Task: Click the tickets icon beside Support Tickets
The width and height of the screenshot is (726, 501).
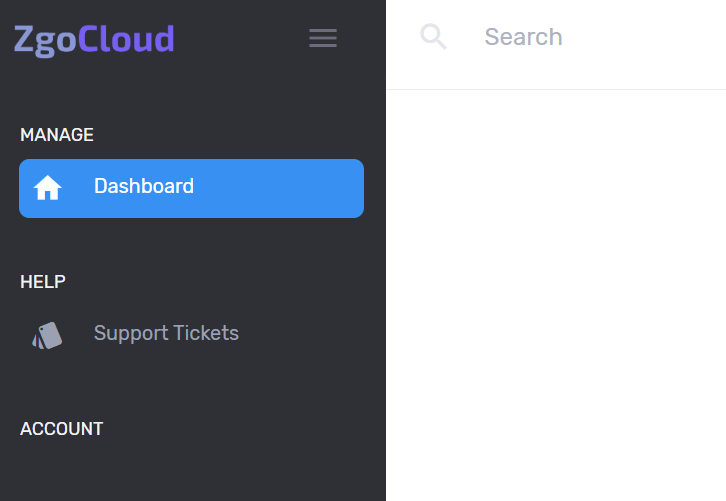Action: pos(47,335)
